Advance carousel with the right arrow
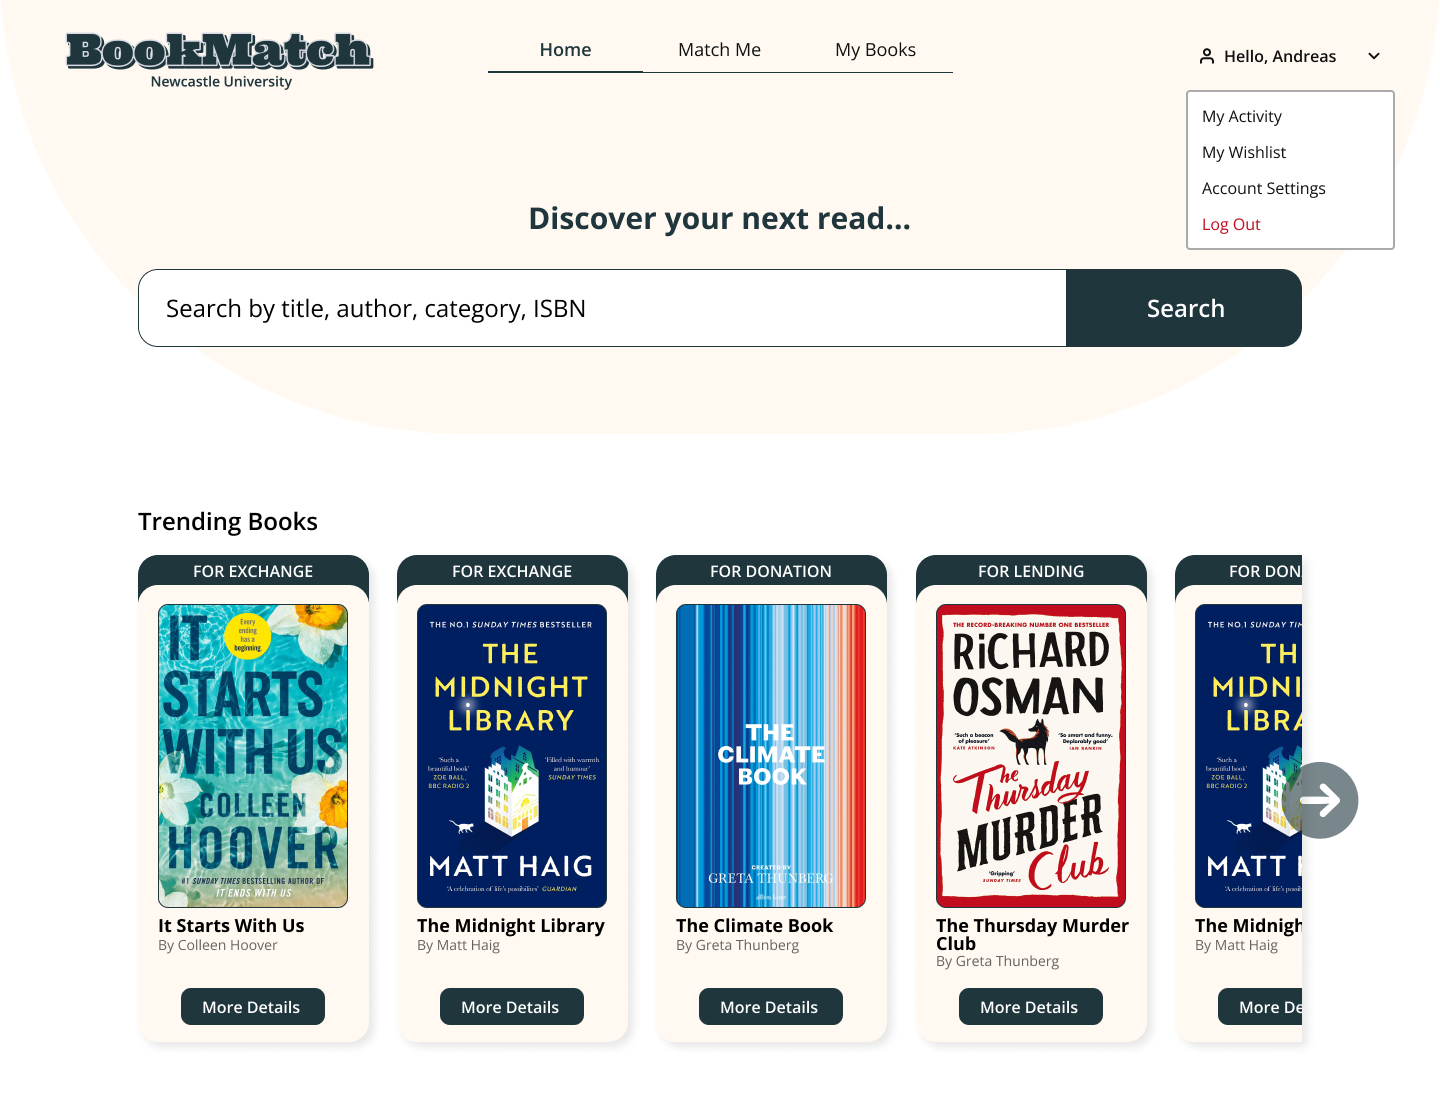The image size is (1440, 1102). click(x=1320, y=800)
